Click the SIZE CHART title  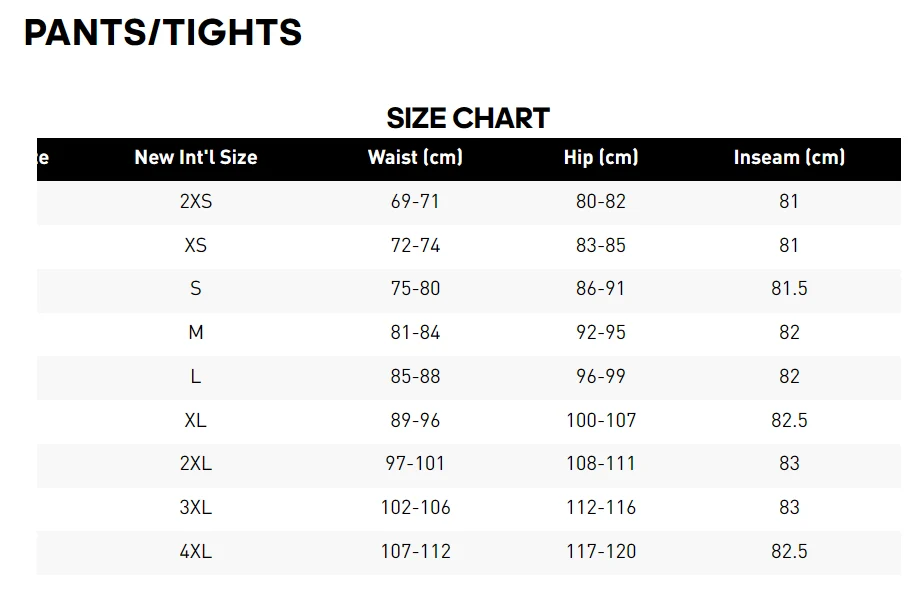pos(468,118)
